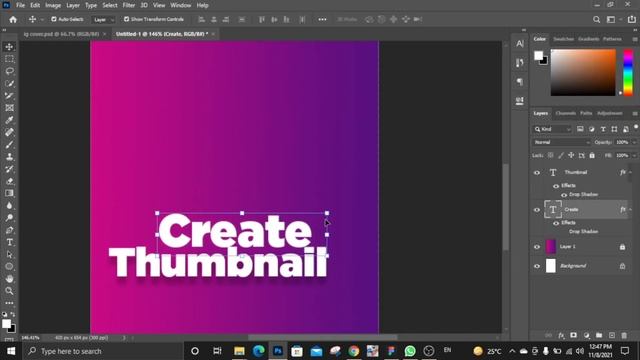
Task: Open the Kind filter dropdown
Action: coord(552,129)
